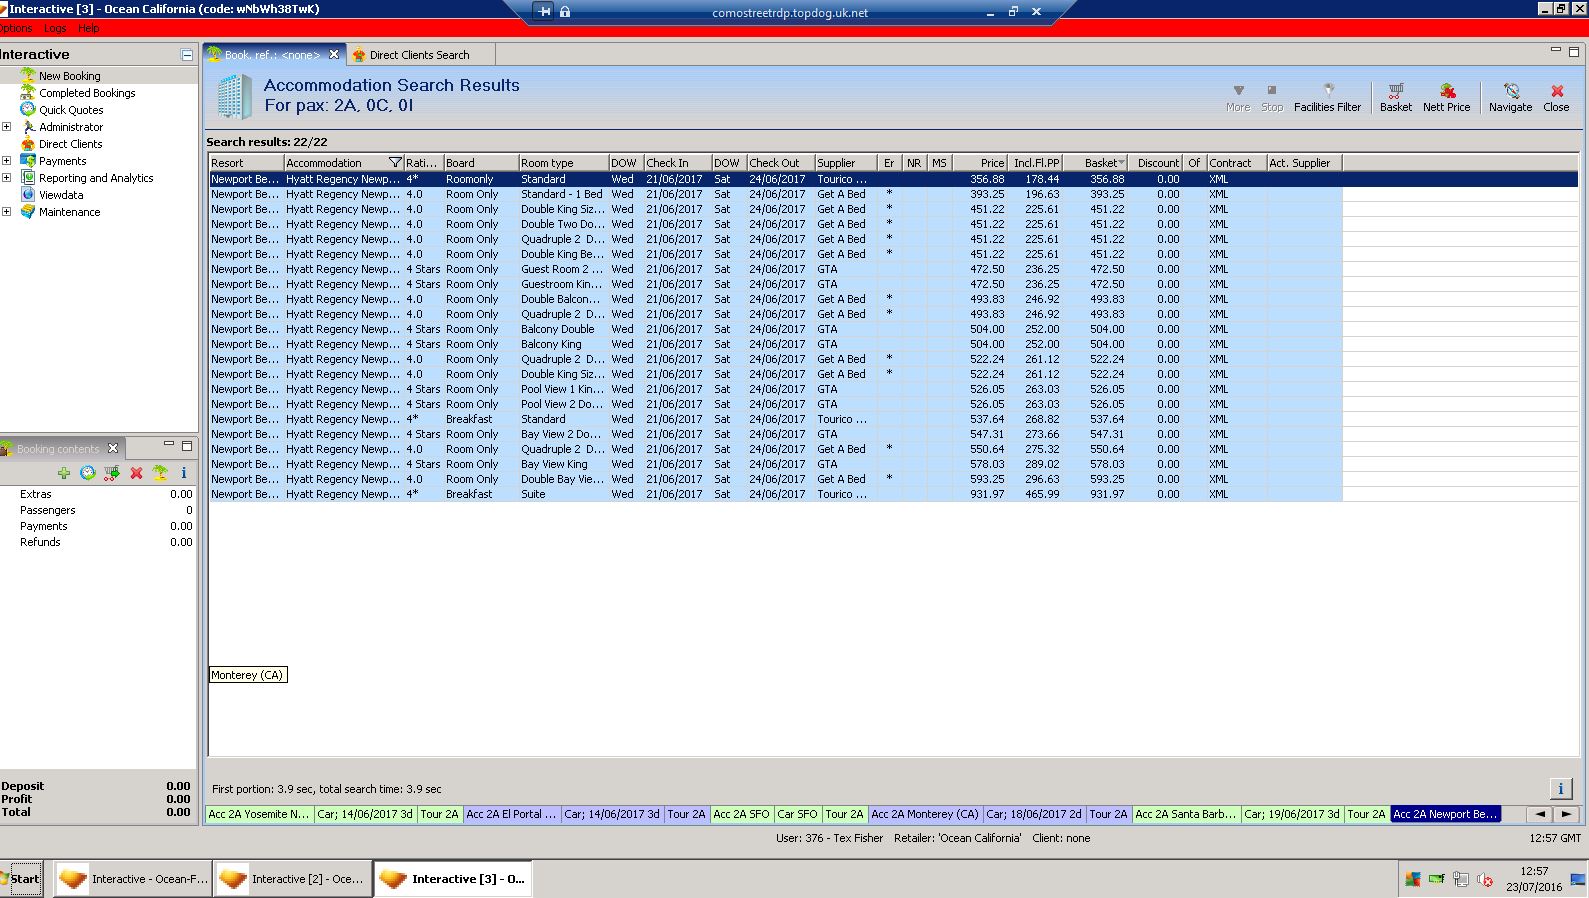Click the Direct Clients icon in sidebar

point(28,144)
